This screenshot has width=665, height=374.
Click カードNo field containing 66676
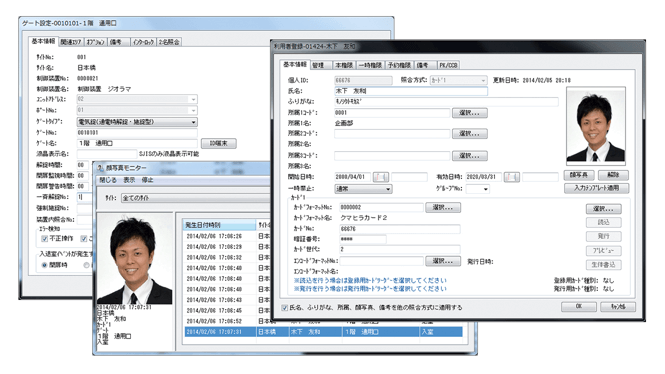400,229
